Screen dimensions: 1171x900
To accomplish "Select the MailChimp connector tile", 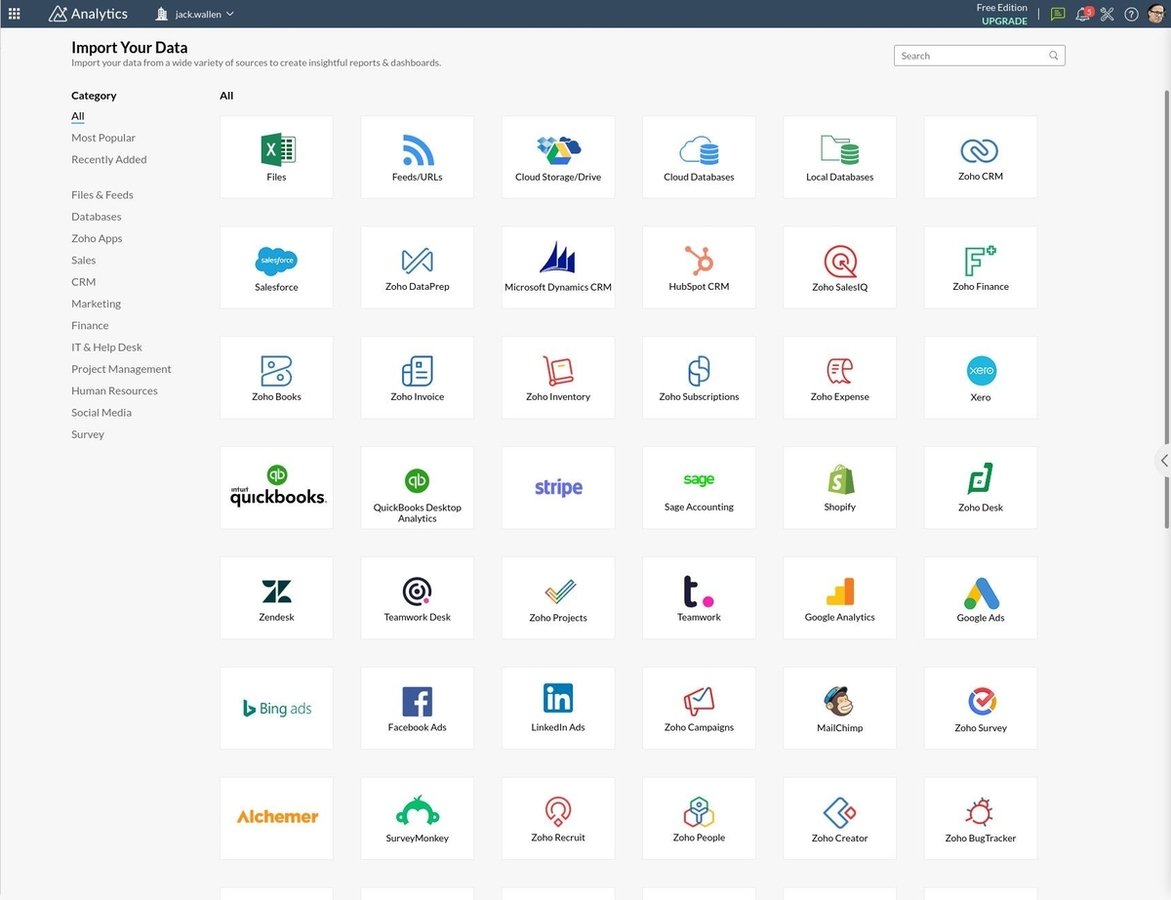I will tap(839, 707).
